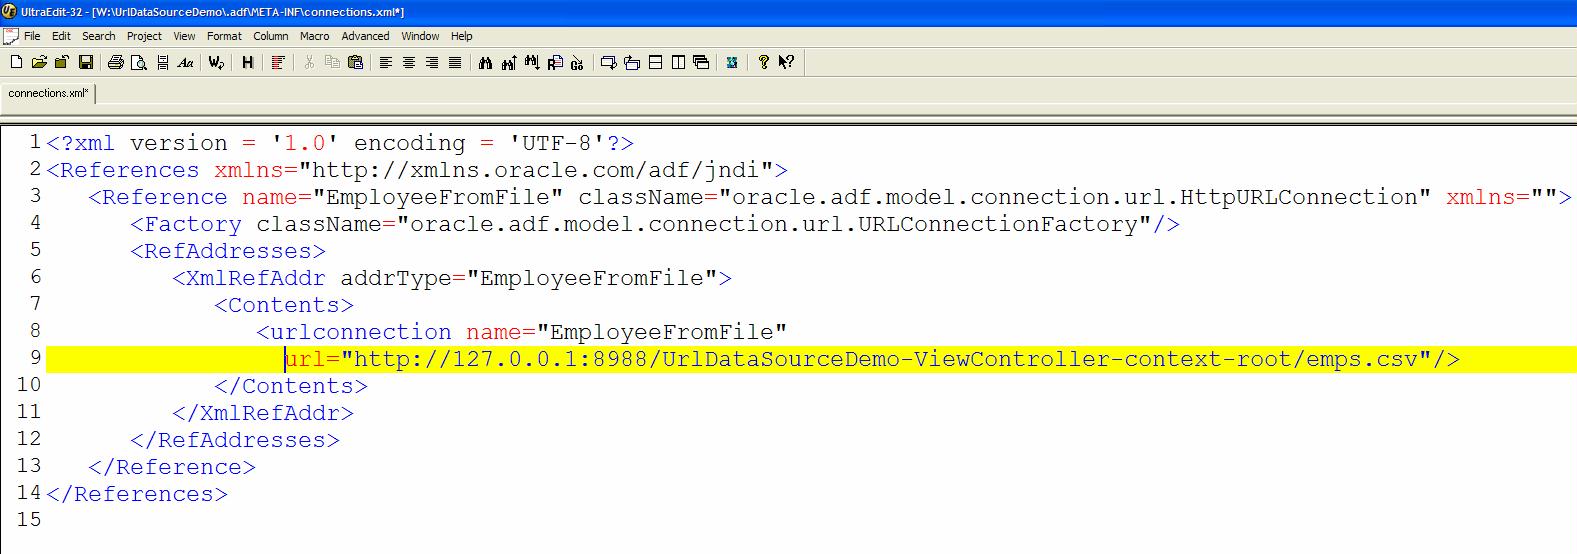
Task: Open the Column menu
Action: pos(270,36)
